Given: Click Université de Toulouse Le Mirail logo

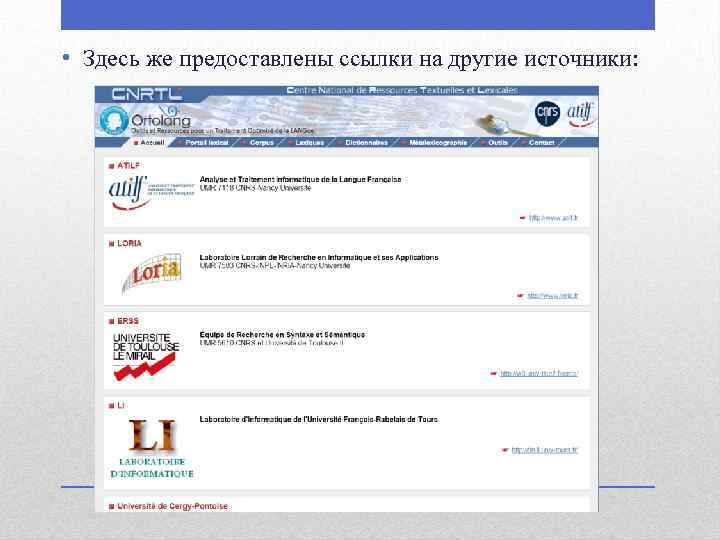Looking at the screenshot, I should pyautogui.click(x=146, y=356).
